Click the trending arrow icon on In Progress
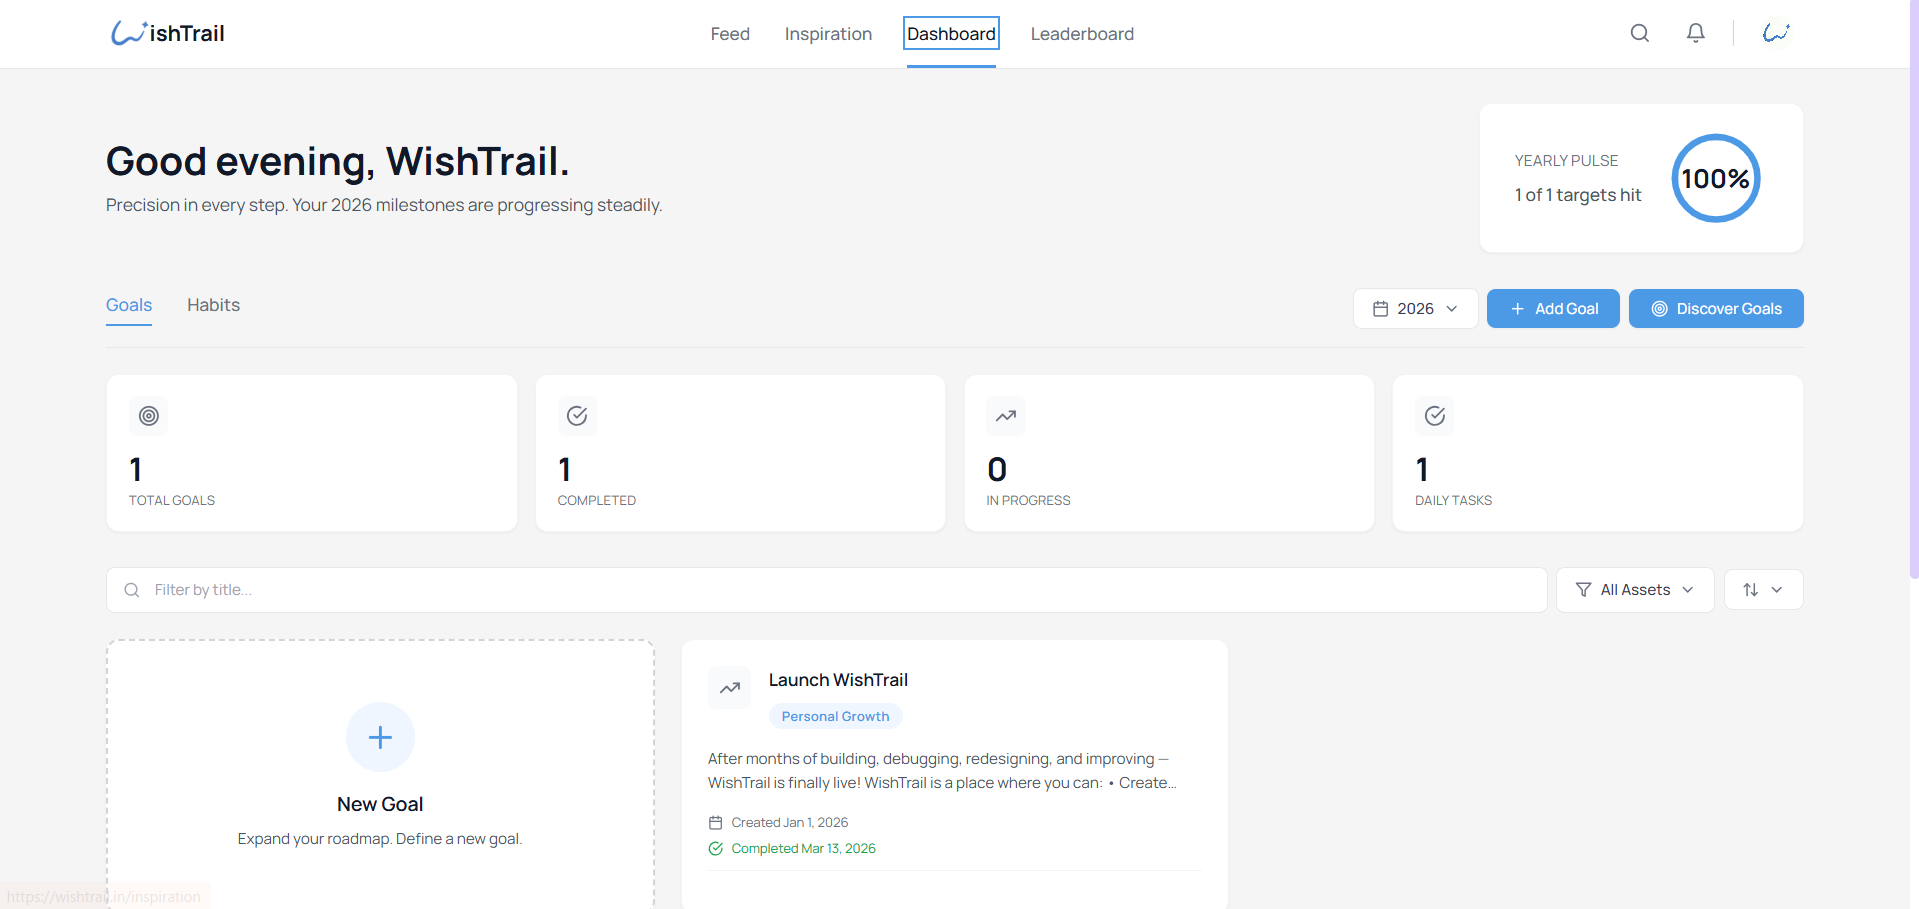This screenshot has height=909, width=1919. (x=1005, y=416)
